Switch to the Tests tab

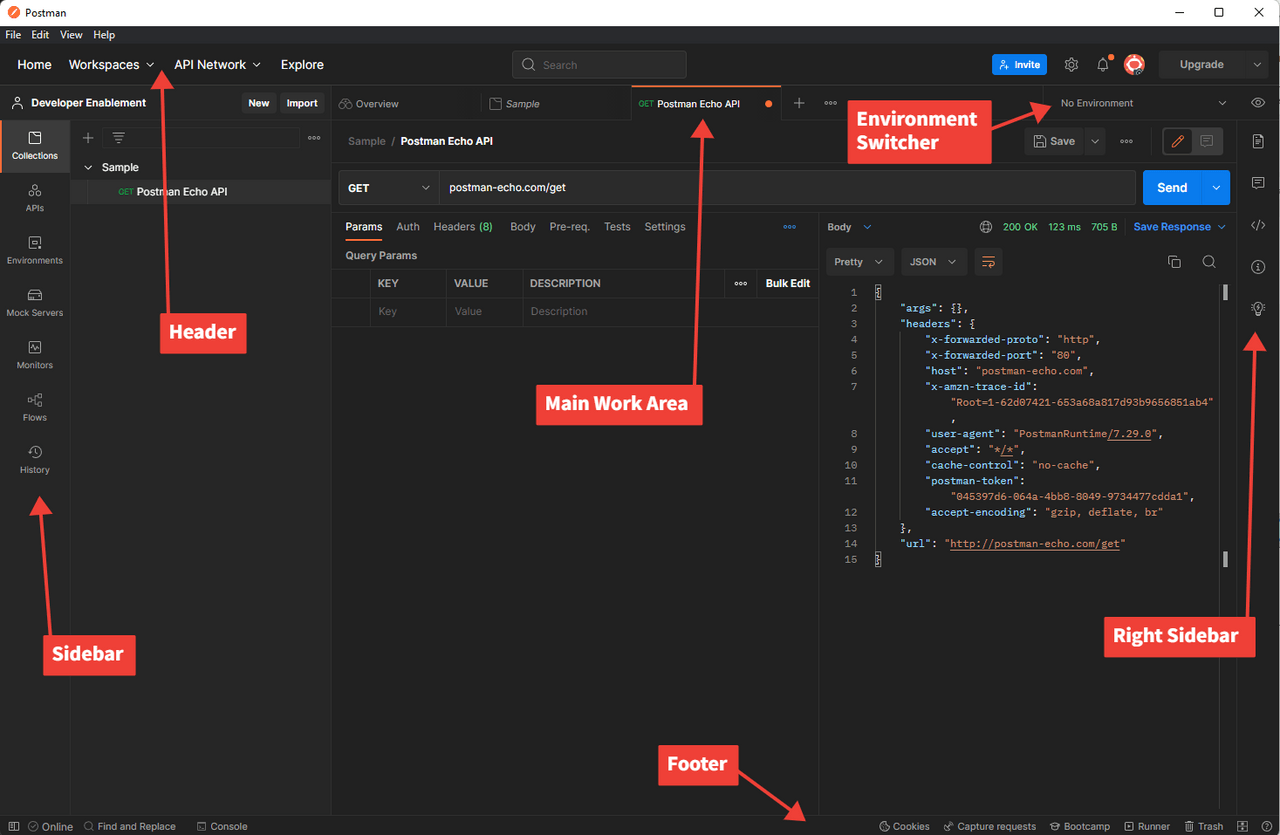coord(617,227)
